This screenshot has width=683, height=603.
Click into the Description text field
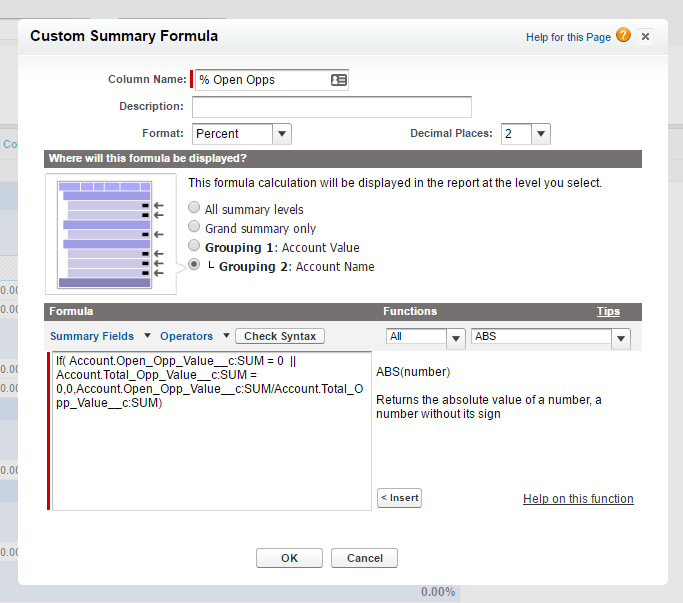331,107
